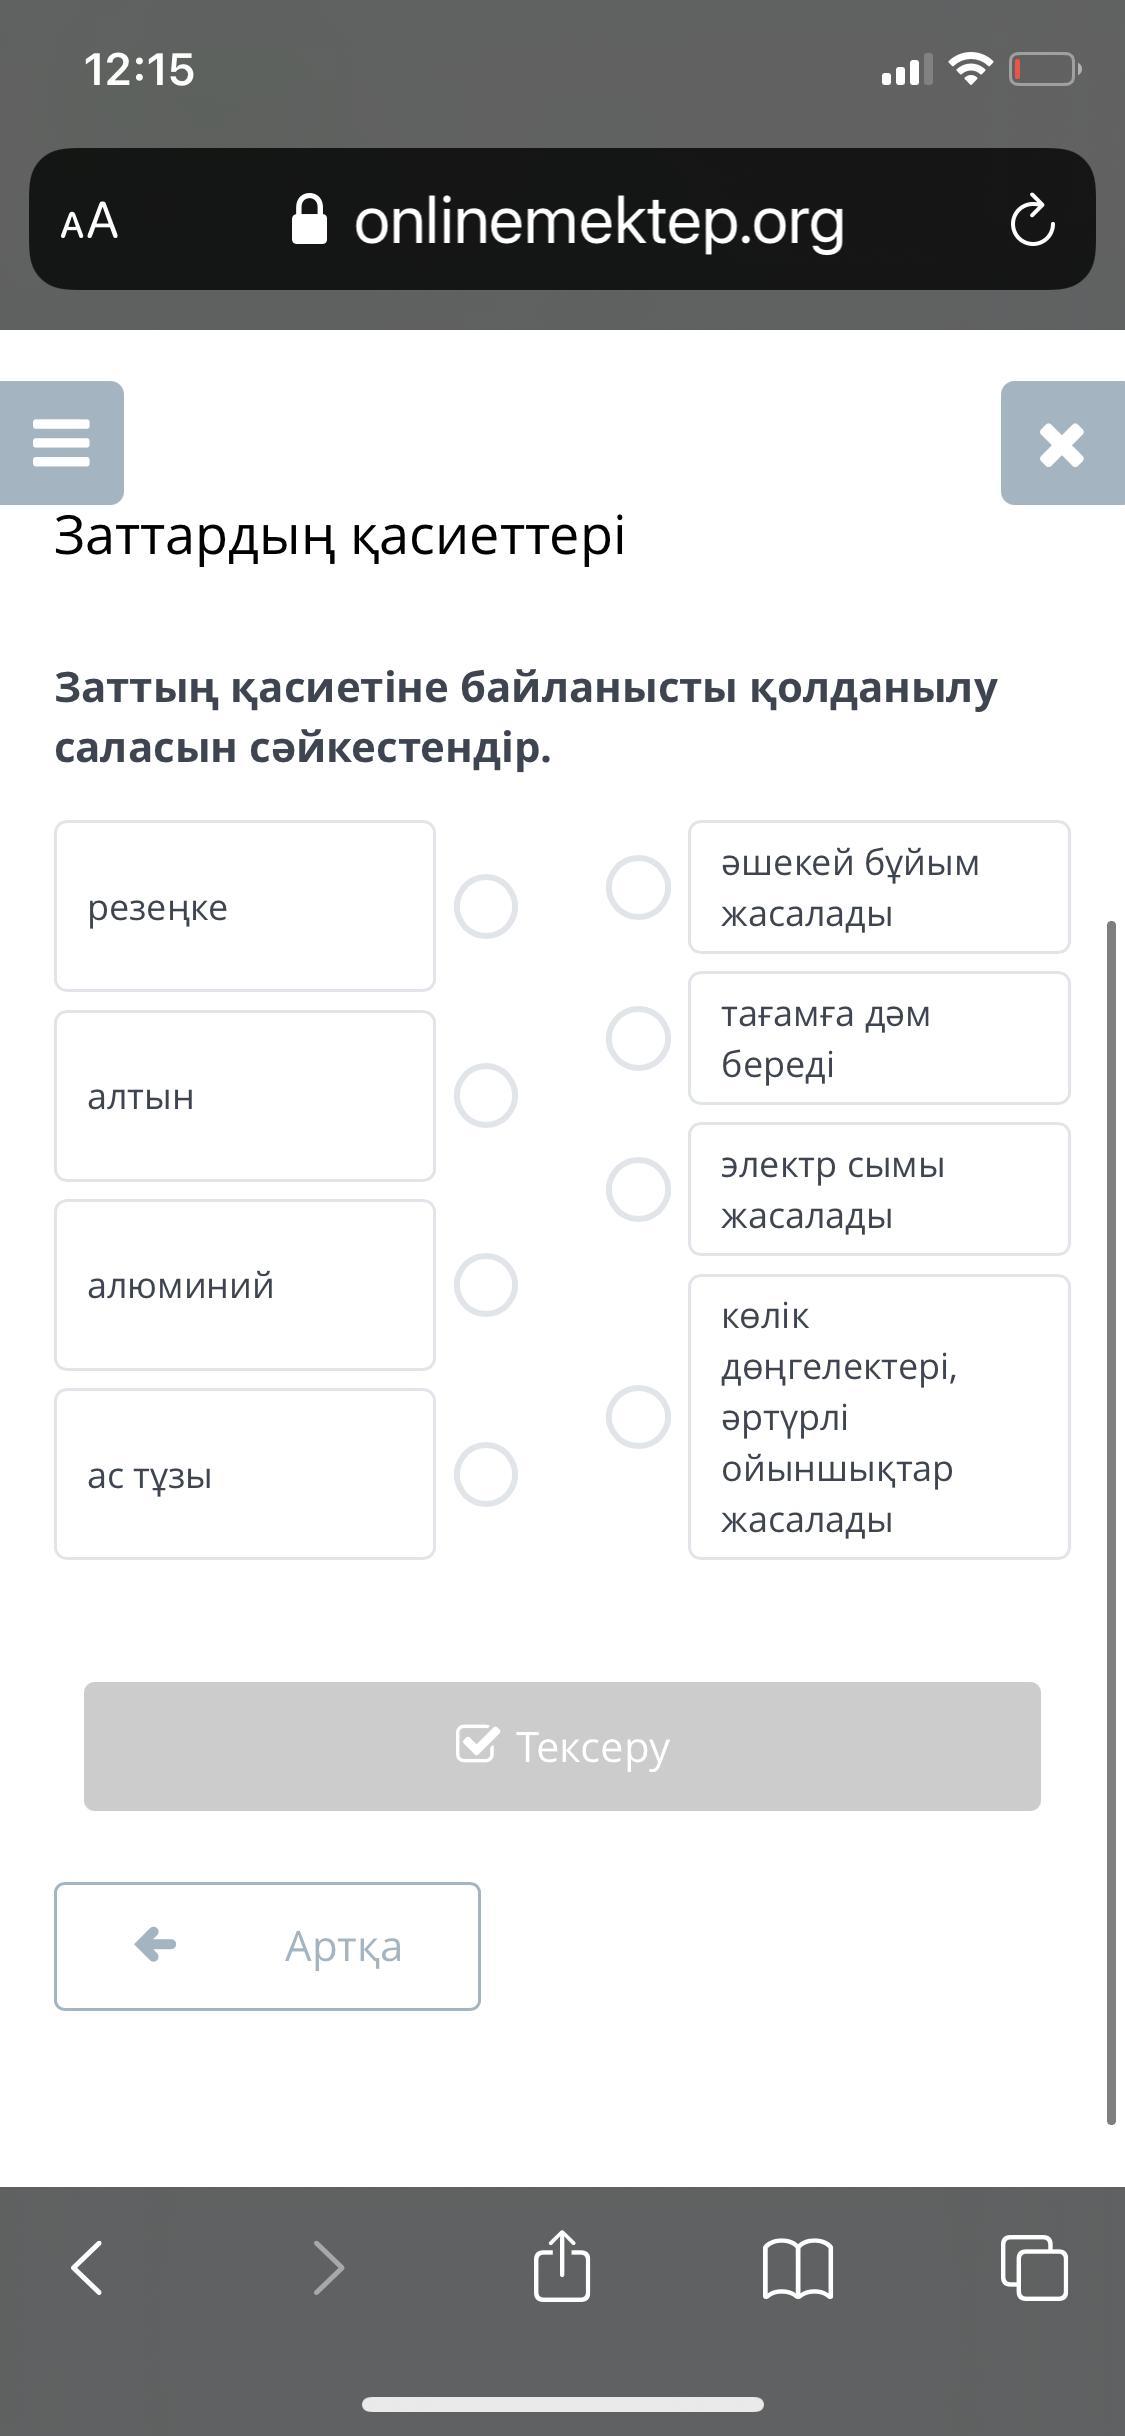Select radio for әшекей бұйым жасалады
Image resolution: width=1125 pixels, height=2436 pixels.
click(638, 887)
